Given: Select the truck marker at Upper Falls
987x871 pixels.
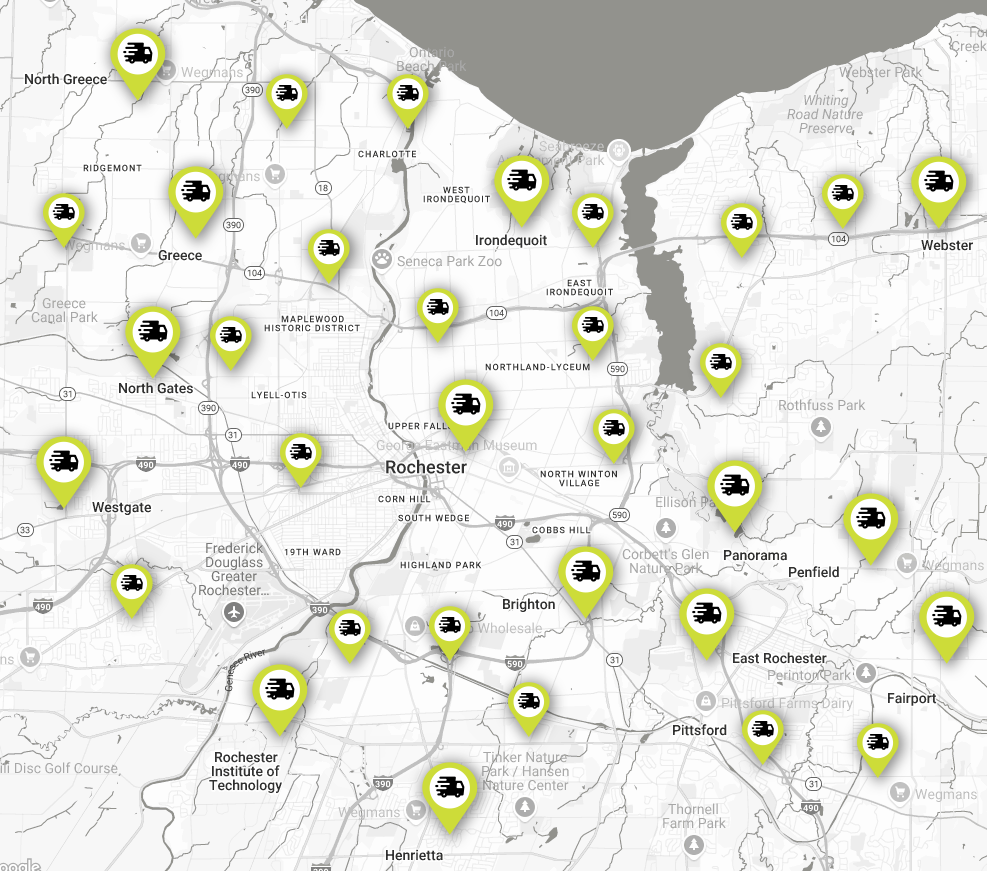Looking at the screenshot, I should point(465,405).
